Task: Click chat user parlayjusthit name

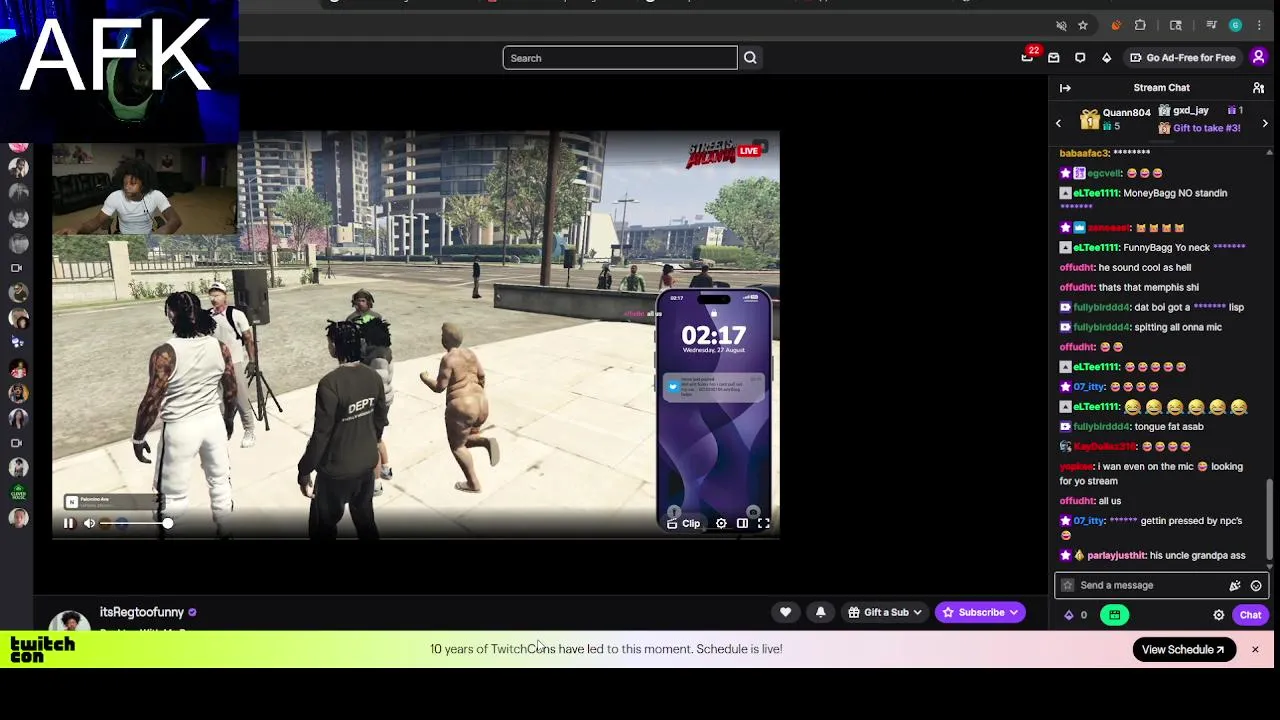Action: coord(1116,555)
